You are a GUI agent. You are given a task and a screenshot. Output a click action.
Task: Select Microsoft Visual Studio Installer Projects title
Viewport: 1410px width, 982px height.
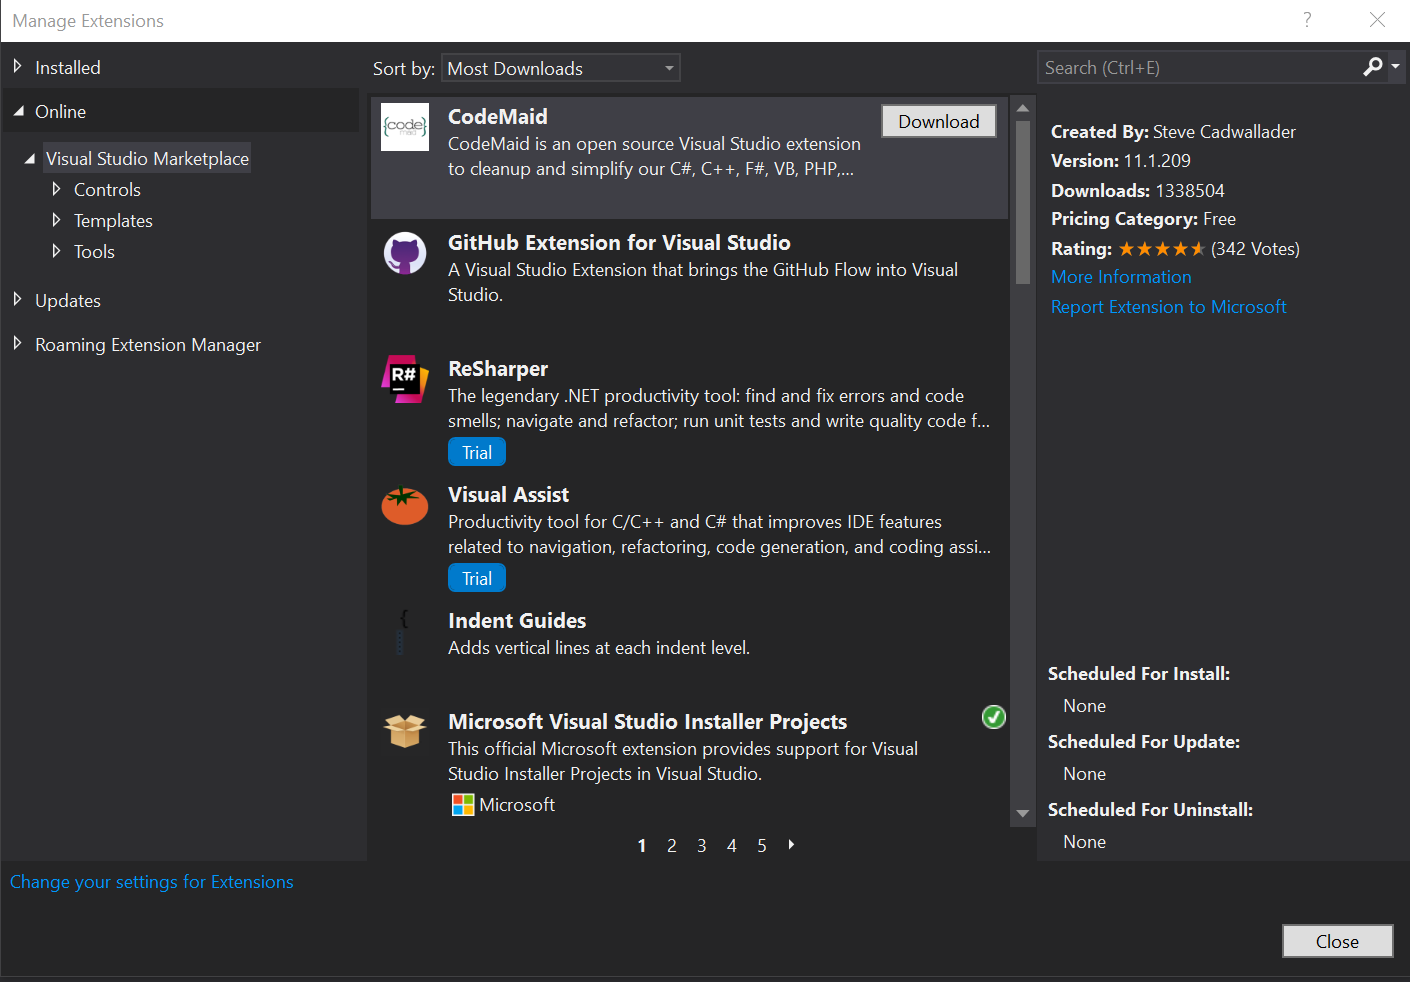pos(647,722)
